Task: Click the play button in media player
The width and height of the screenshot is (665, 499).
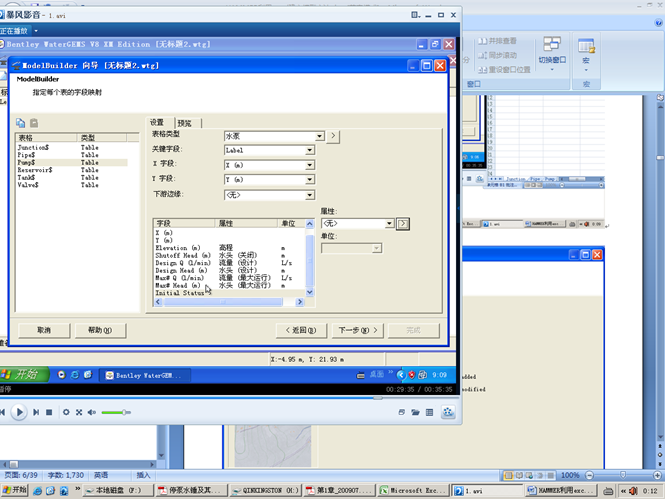Action: click(19, 412)
